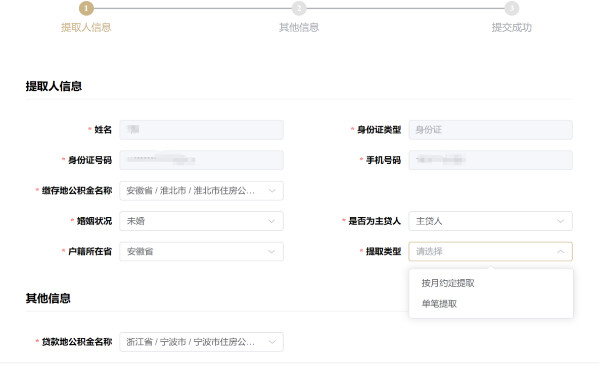Click the chevron in the 婚姻状况 field

tap(272, 221)
